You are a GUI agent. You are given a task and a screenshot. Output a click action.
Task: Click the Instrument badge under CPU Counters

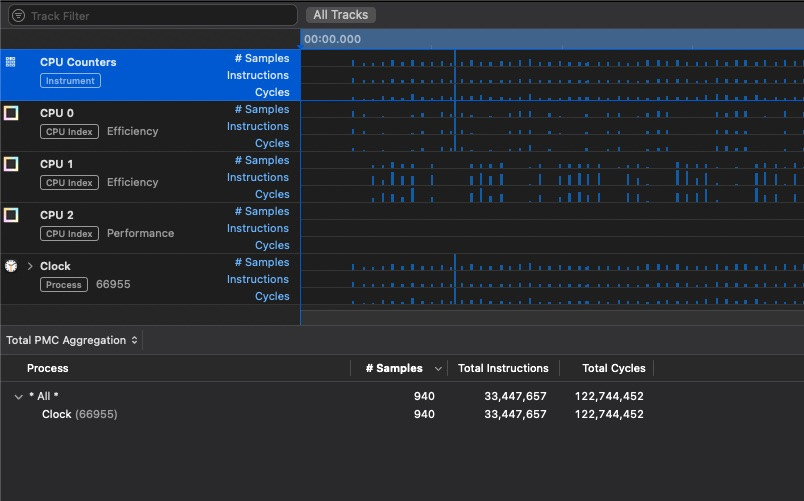70,81
